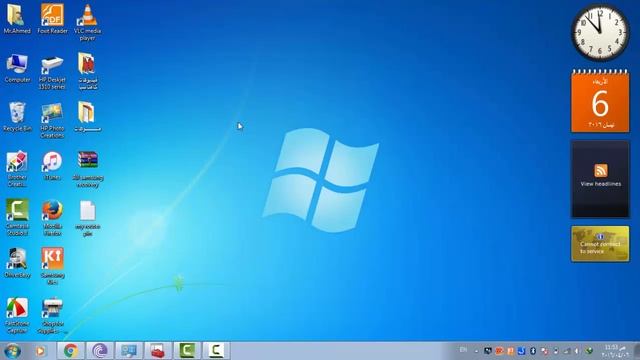Select the HP Deskjet 1510 series shortcut

tap(52, 72)
